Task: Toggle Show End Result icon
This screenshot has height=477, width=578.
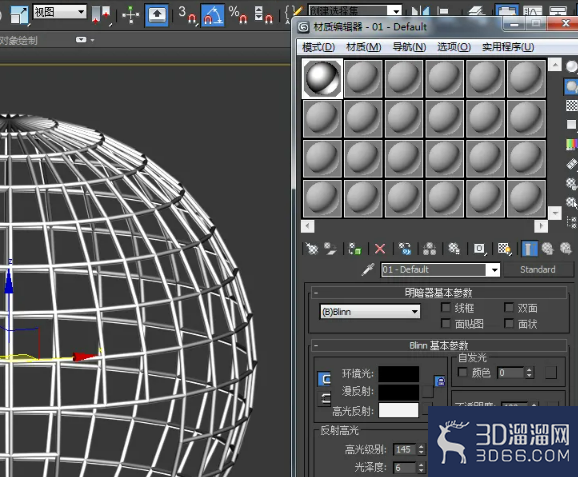Action: (529, 249)
